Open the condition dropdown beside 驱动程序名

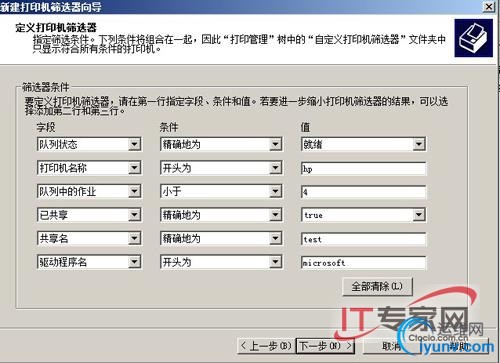[x=275, y=262]
